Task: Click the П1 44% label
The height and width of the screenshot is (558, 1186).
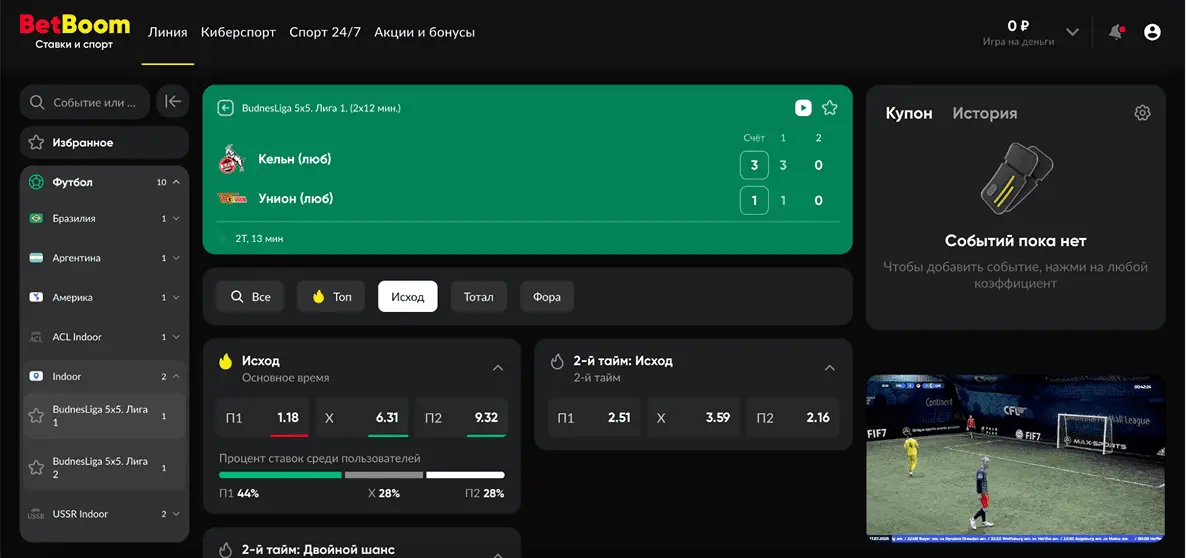Action: 239,494
